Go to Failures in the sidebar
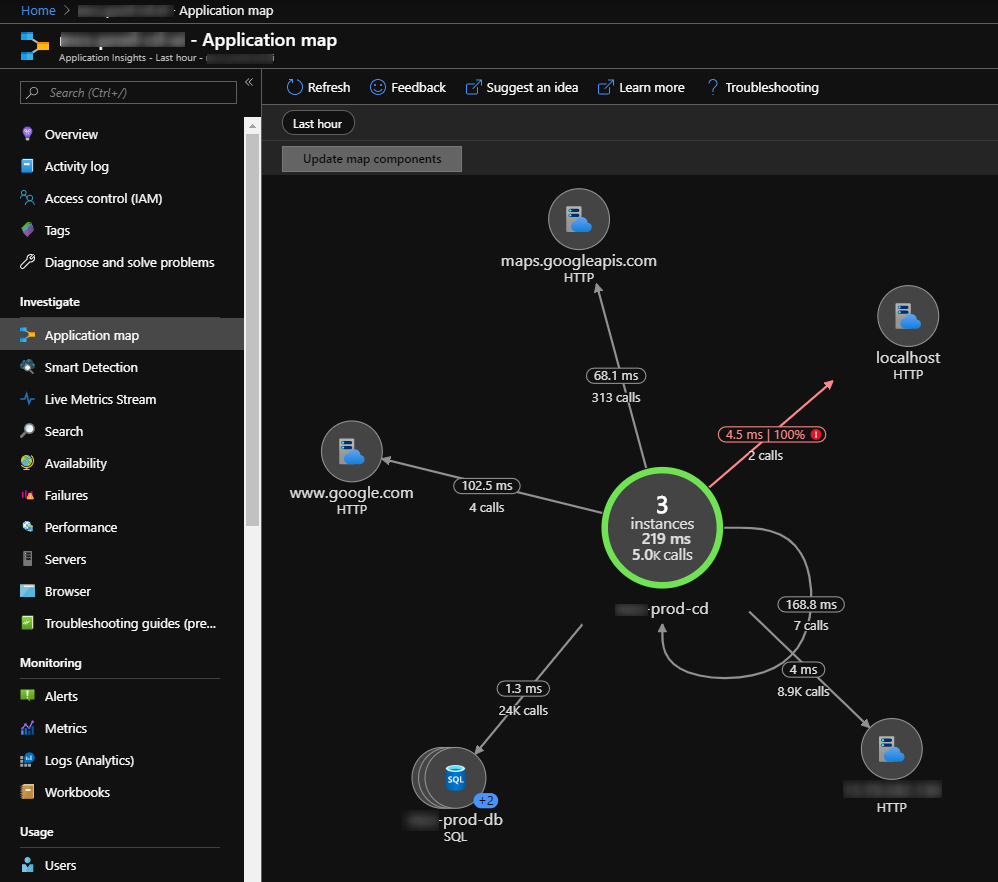The image size is (998, 882). 66,496
